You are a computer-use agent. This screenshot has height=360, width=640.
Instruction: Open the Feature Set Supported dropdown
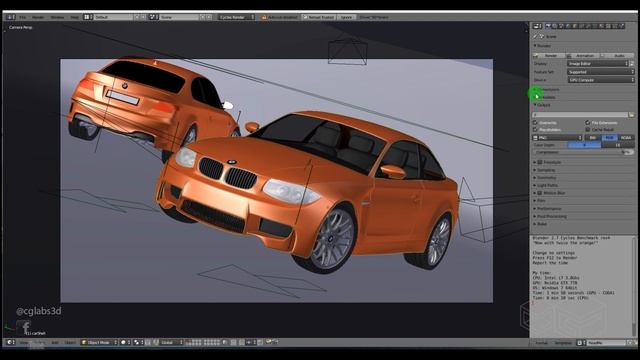[601, 72]
